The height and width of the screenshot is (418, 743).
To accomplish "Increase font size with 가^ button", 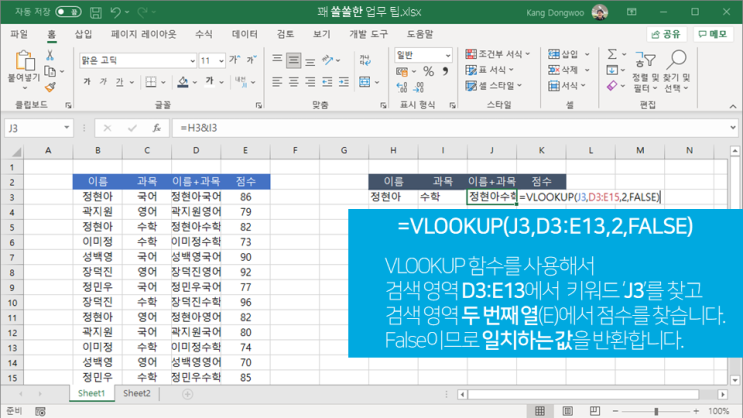I will pos(234,60).
